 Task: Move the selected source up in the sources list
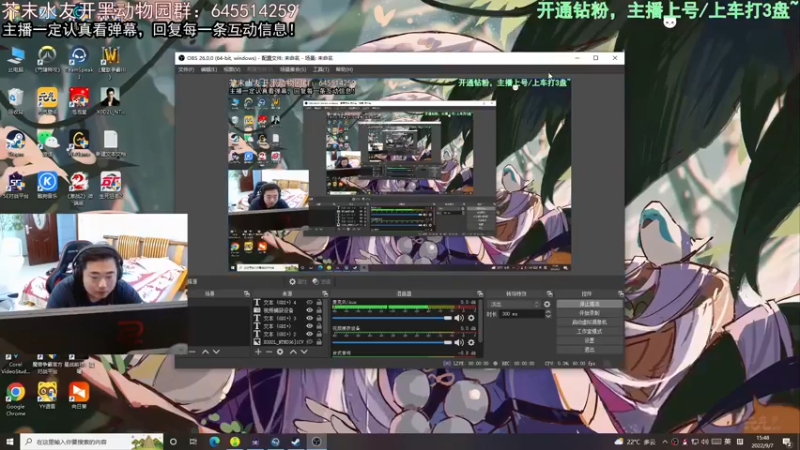[x=293, y=352]
